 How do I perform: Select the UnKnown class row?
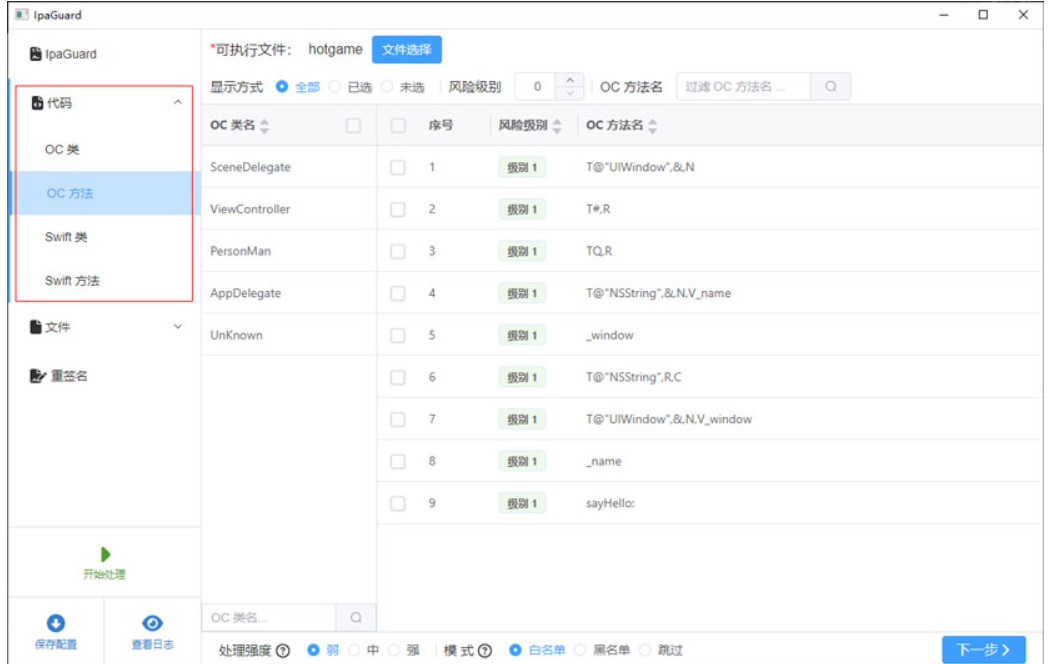289,335
